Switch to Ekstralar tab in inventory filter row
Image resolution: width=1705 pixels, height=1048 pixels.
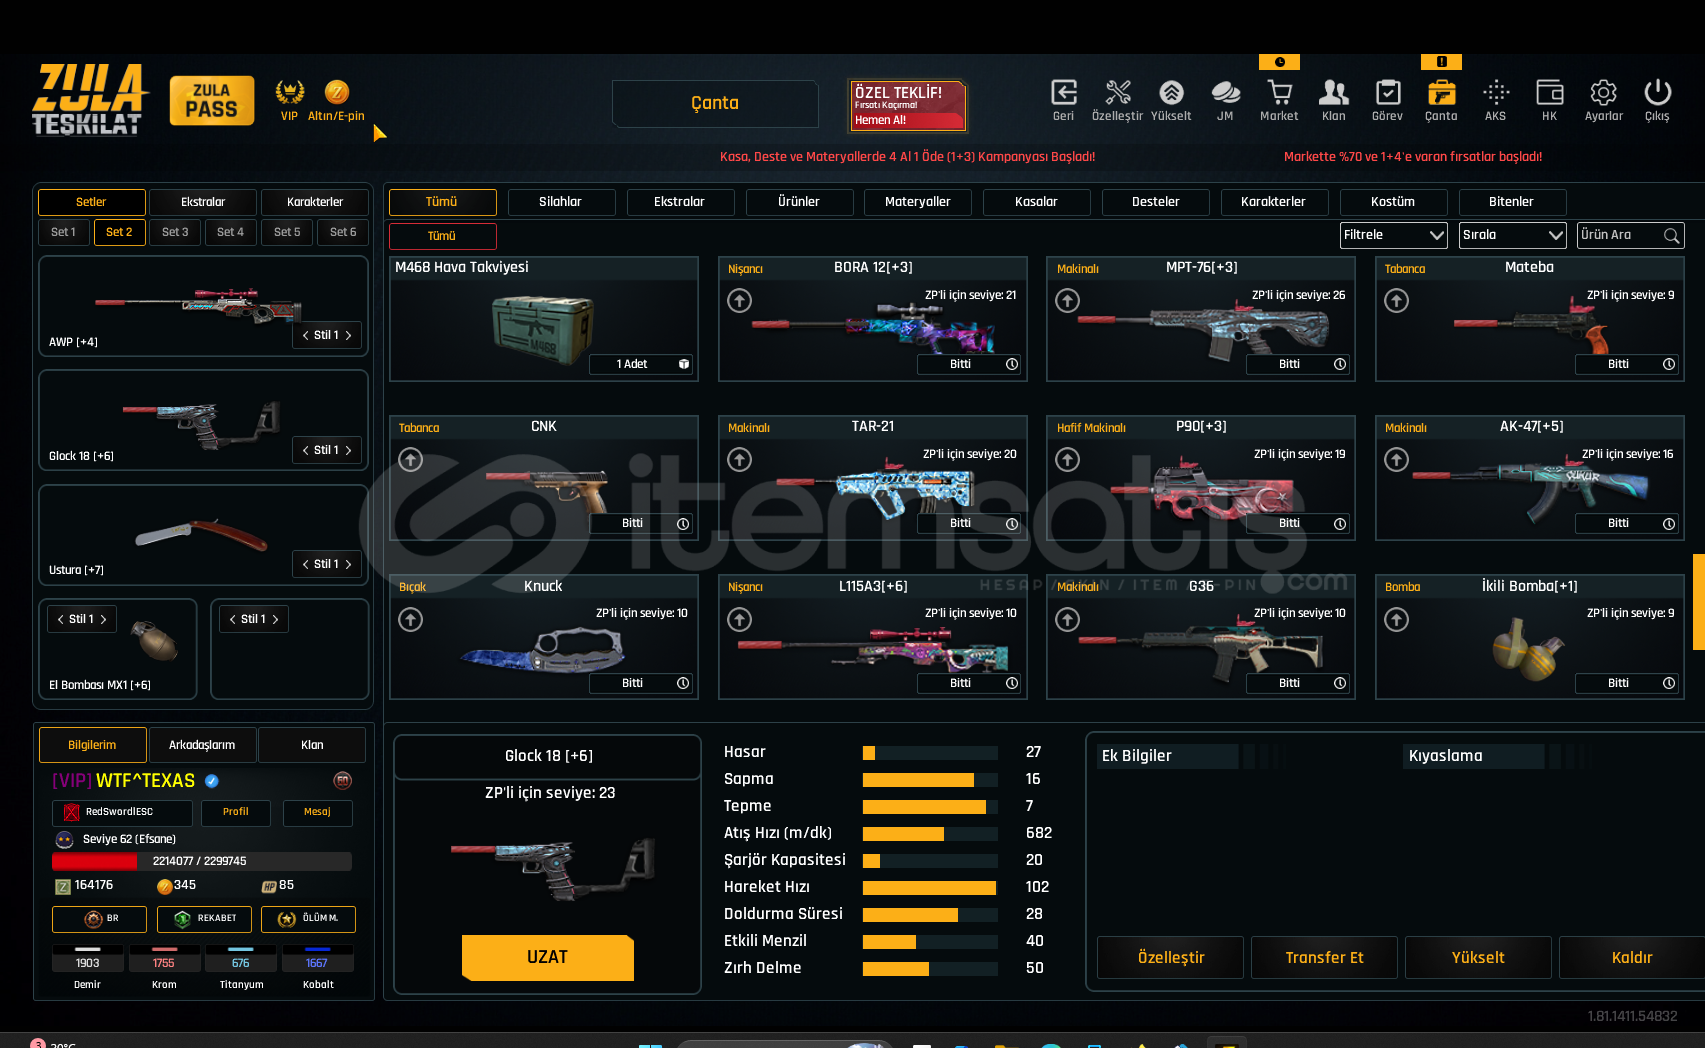[680, 202]
